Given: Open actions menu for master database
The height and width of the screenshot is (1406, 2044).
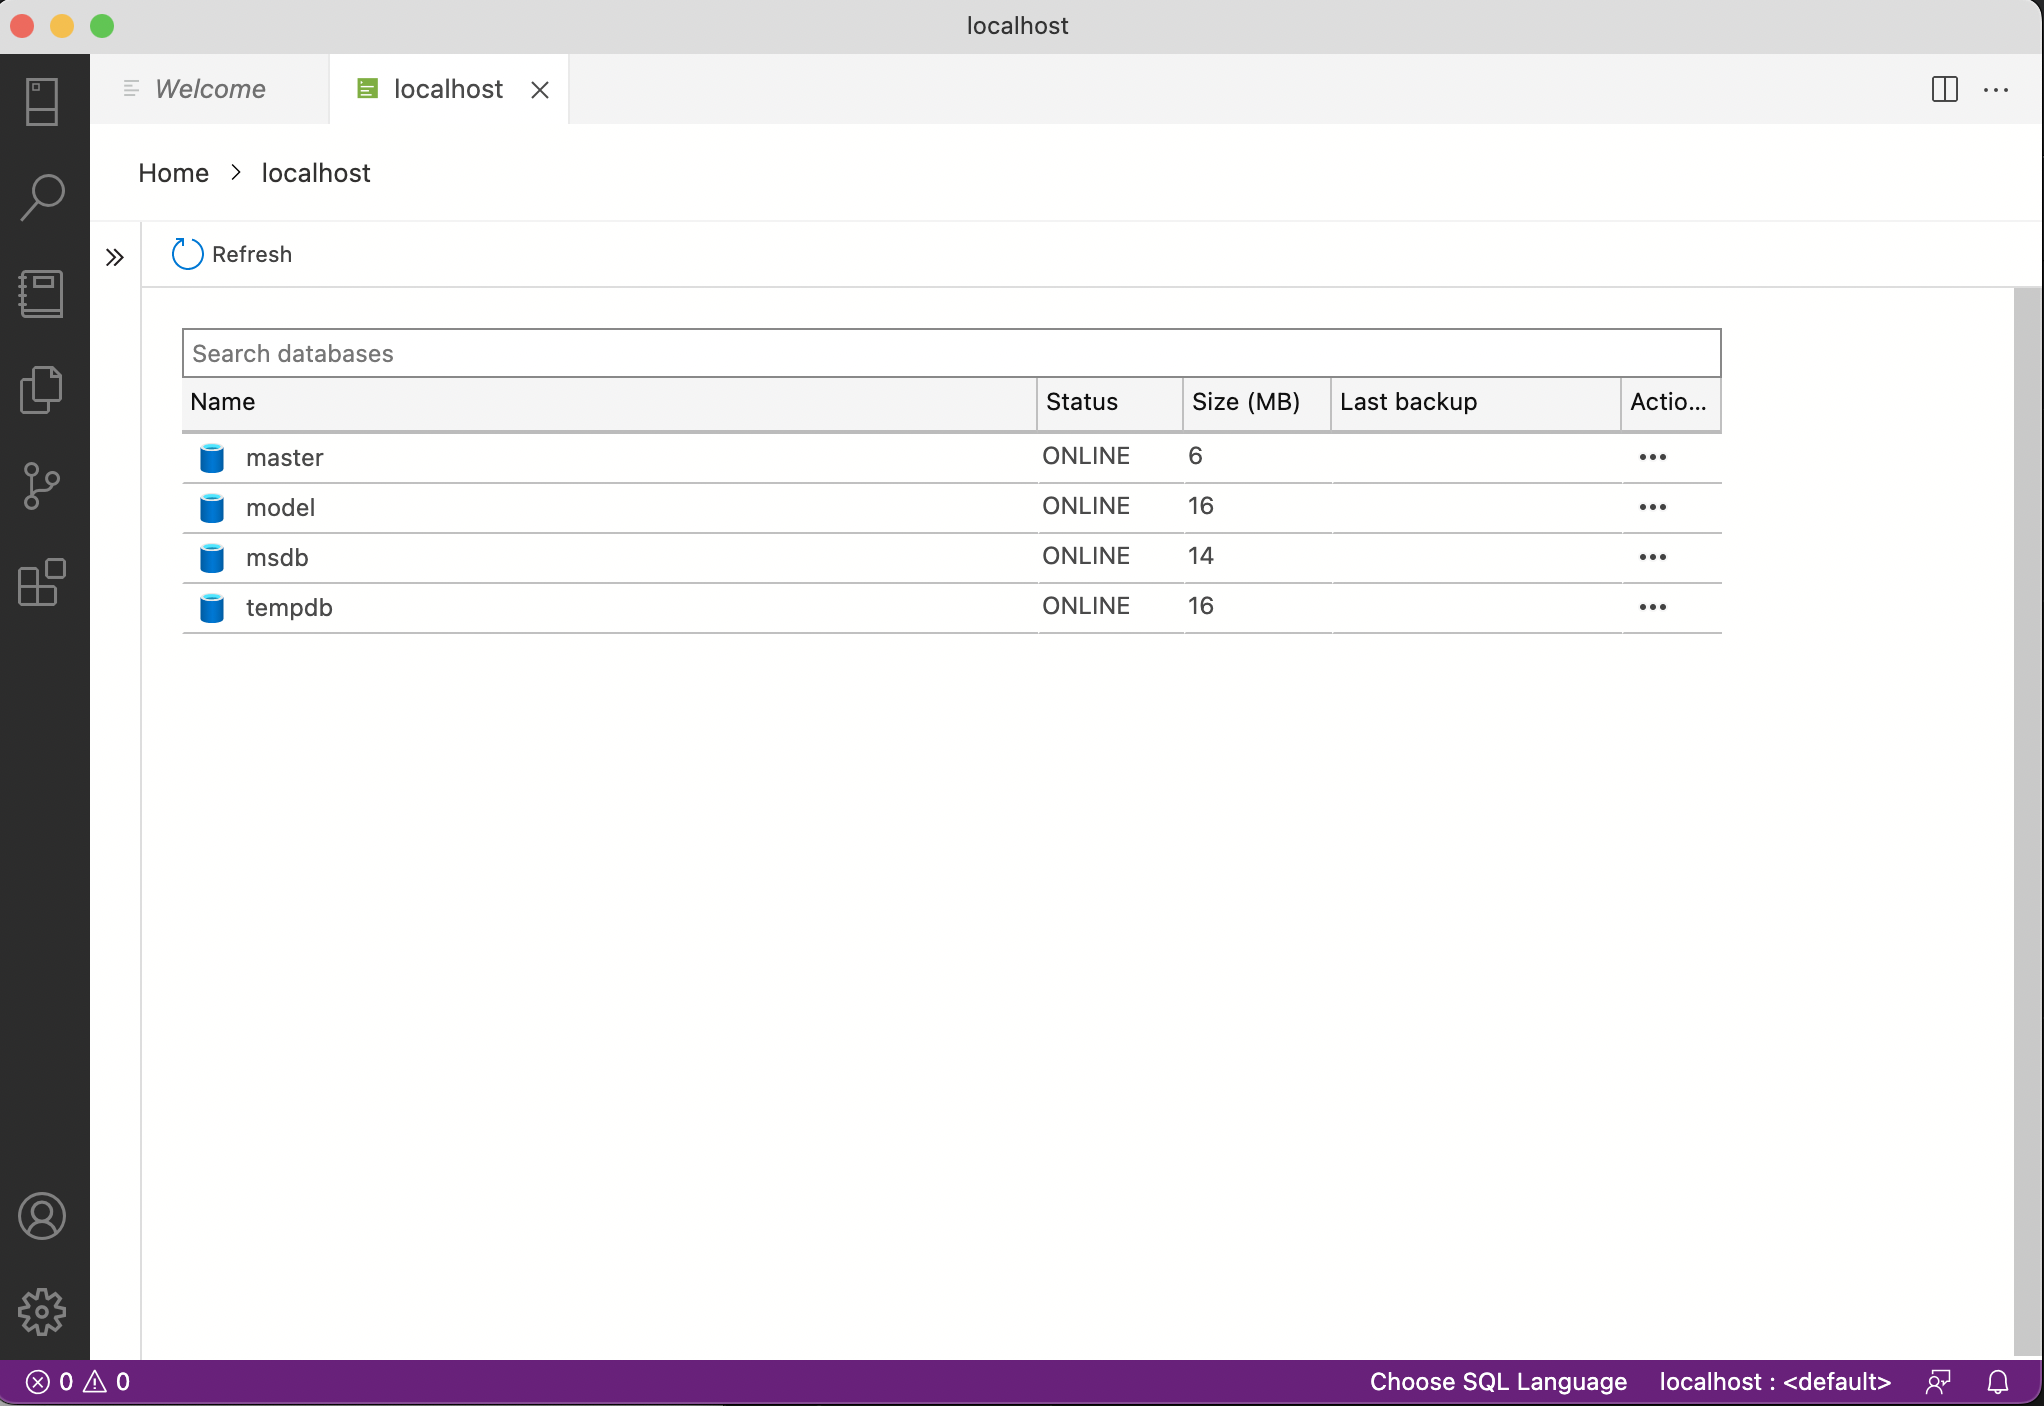Looking at the screenshot, I should coord(1652,457).
